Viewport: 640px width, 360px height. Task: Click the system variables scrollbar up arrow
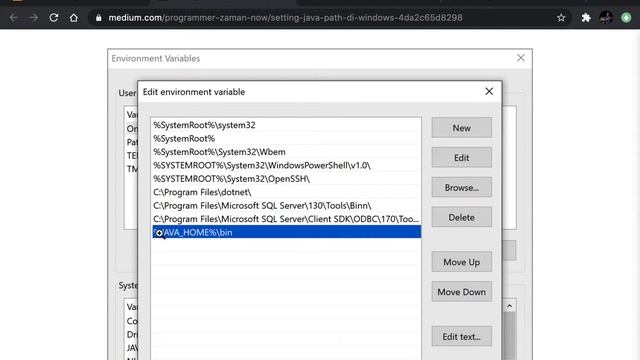coord(509,306)
